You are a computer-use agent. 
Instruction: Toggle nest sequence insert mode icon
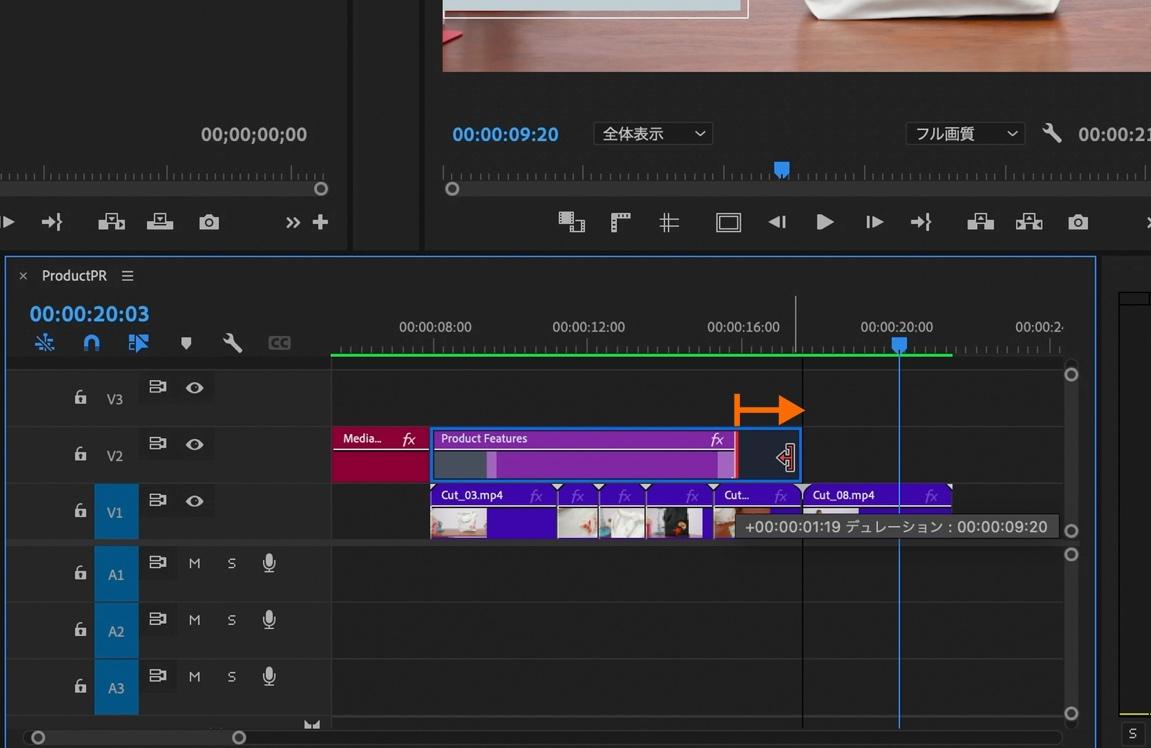pyautogui.click(x=45, y=342)
